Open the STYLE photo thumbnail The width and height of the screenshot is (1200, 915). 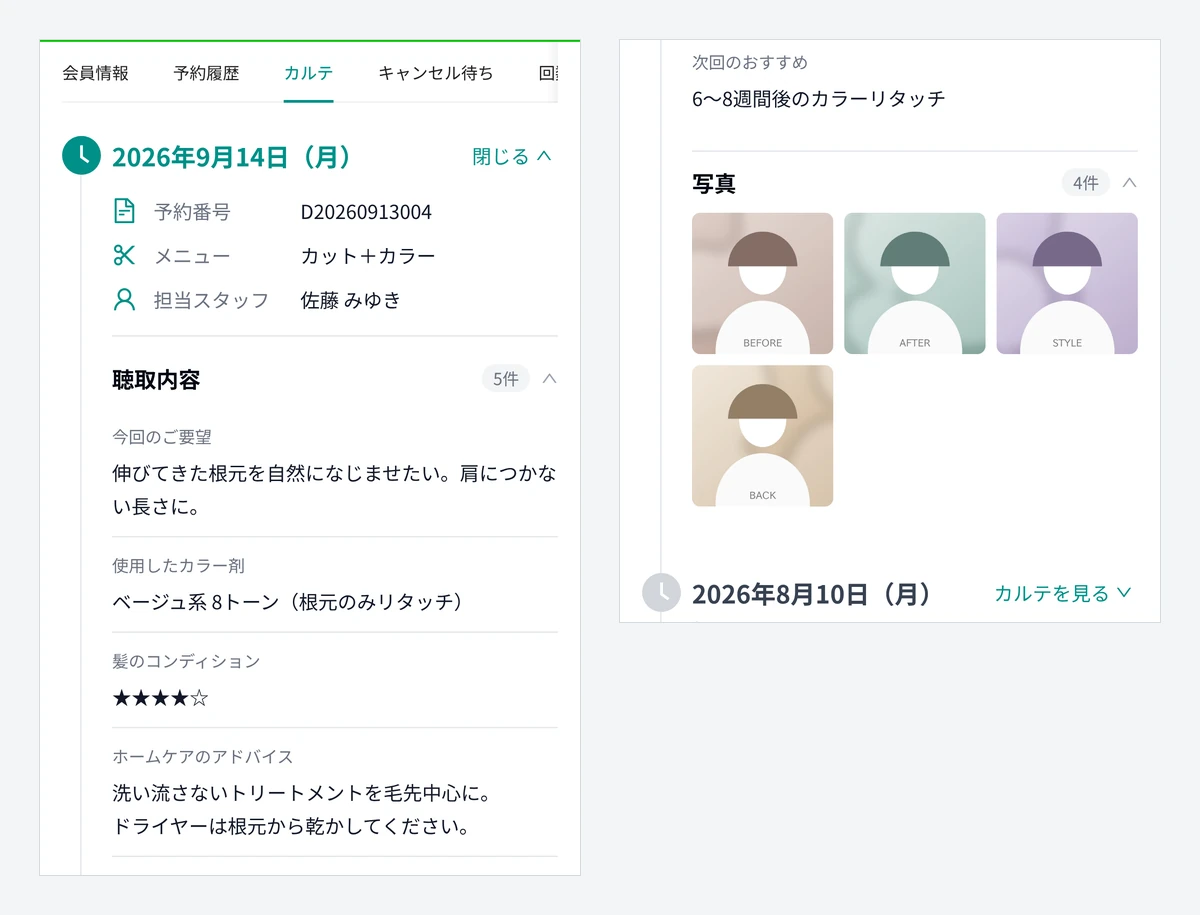click(x=1067, y=283)
